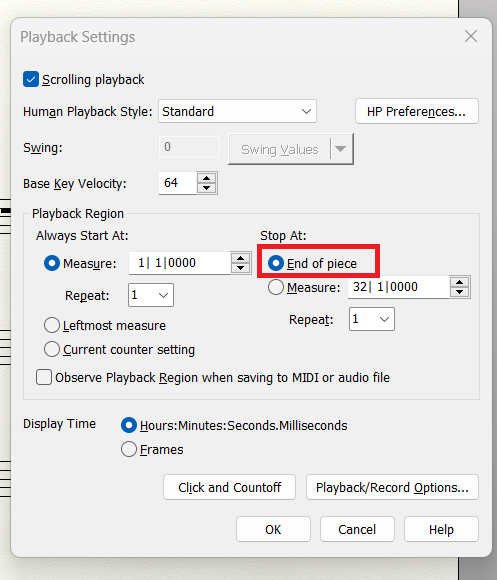Viewport: 497px width, 580px height.
Task: Close the Playback Settings dialog with X
Action: pos(471,36)
